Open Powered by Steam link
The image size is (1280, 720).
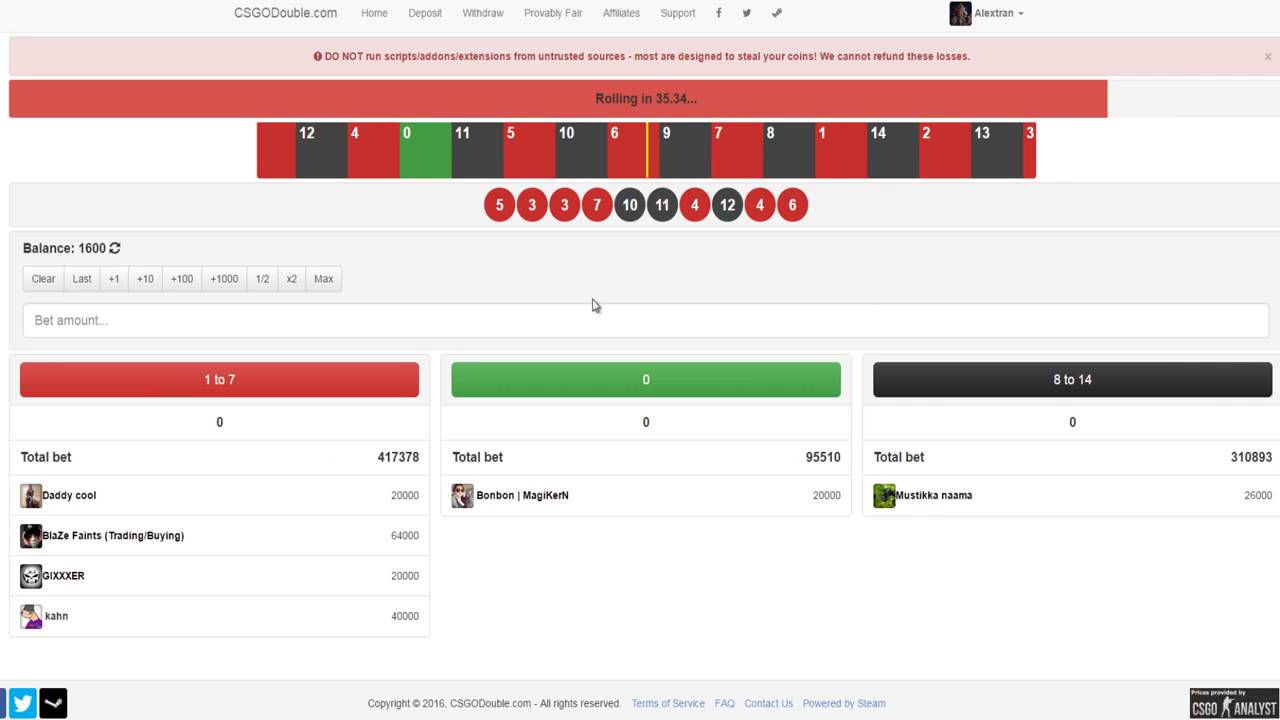(844, 704)
